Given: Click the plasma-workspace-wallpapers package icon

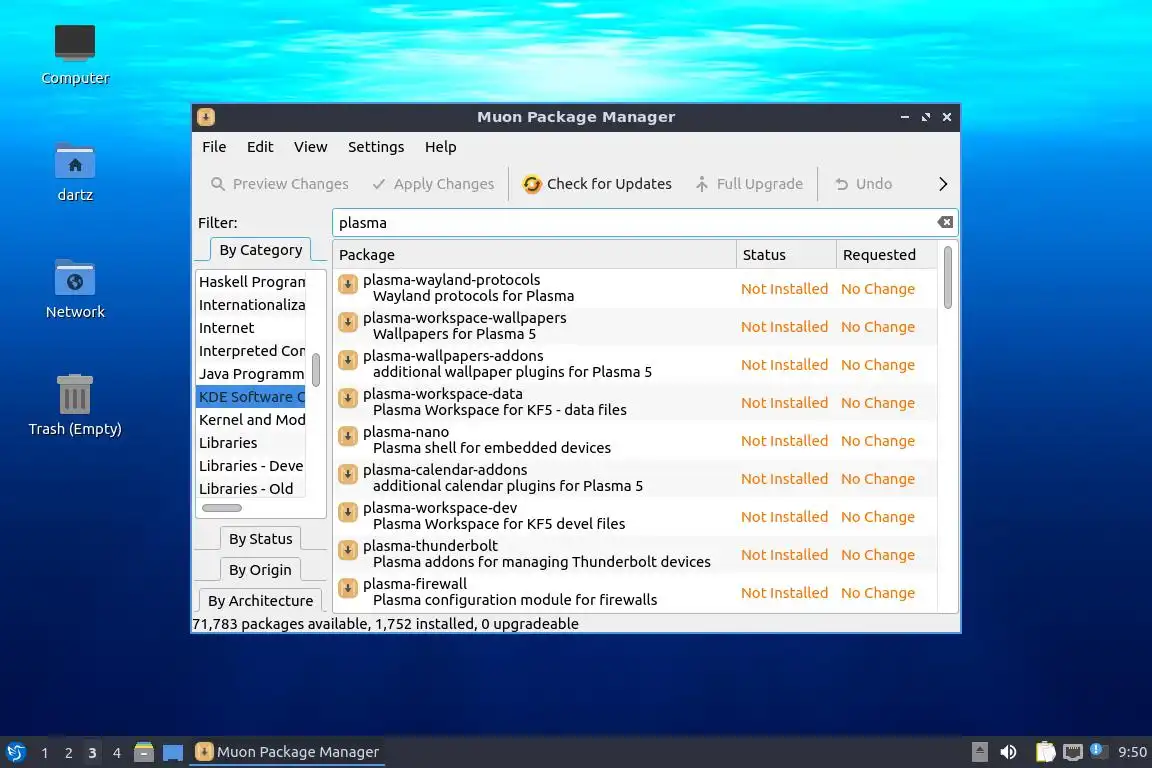Looking at the screenshot, I should pos(348,322).
